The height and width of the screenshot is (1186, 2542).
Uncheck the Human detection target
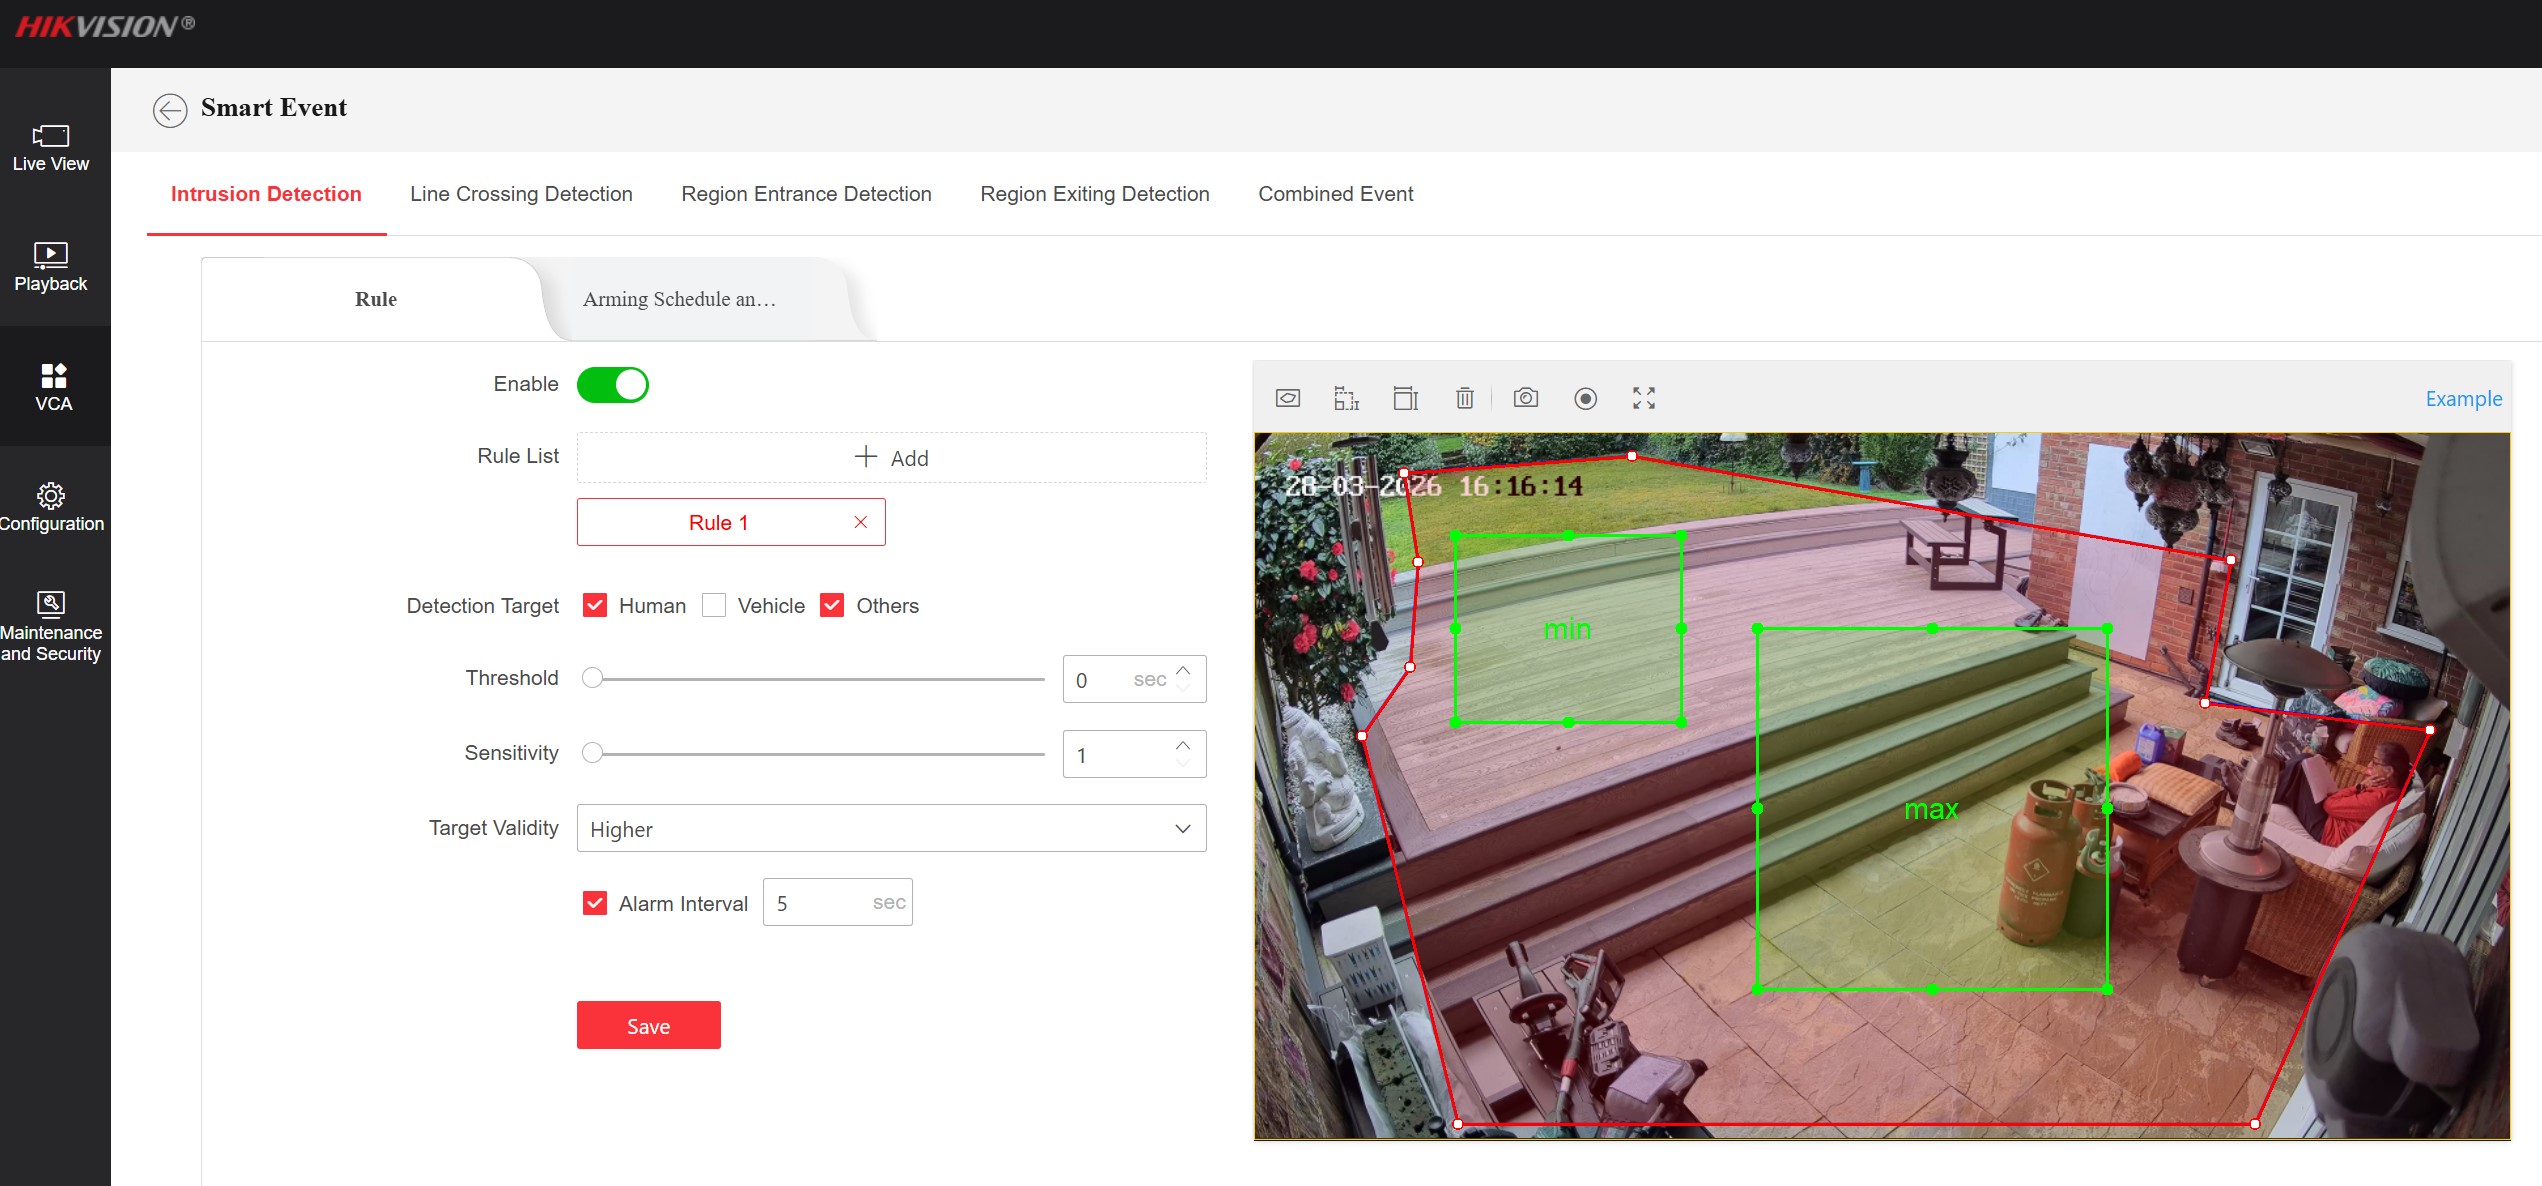[595, 605]
